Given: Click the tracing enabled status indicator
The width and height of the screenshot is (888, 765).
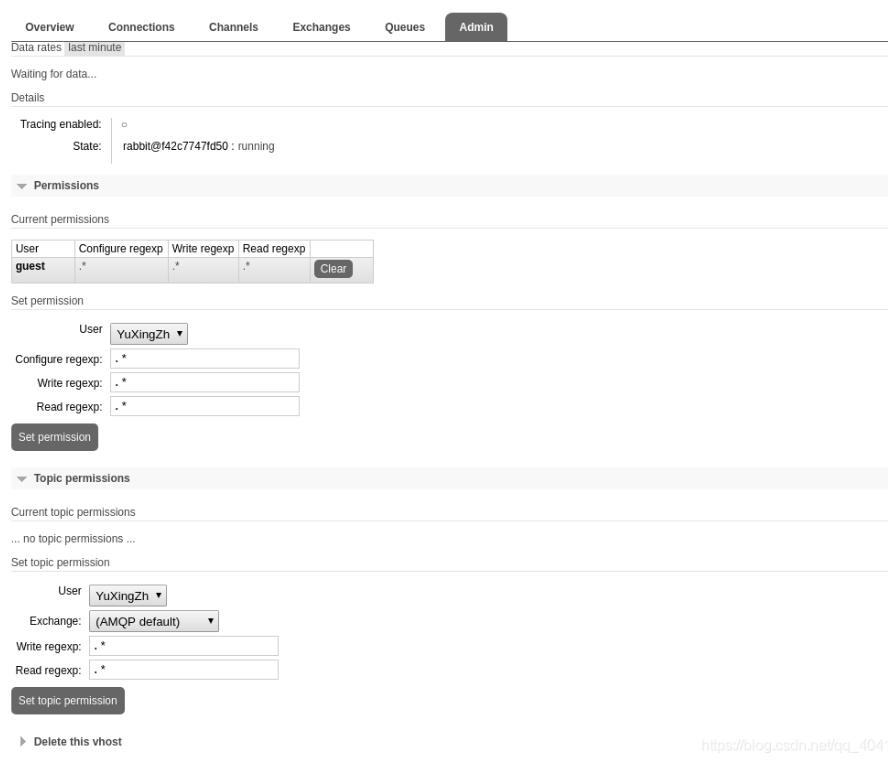Looking at the screenshot, I should [x=125, y=125].
